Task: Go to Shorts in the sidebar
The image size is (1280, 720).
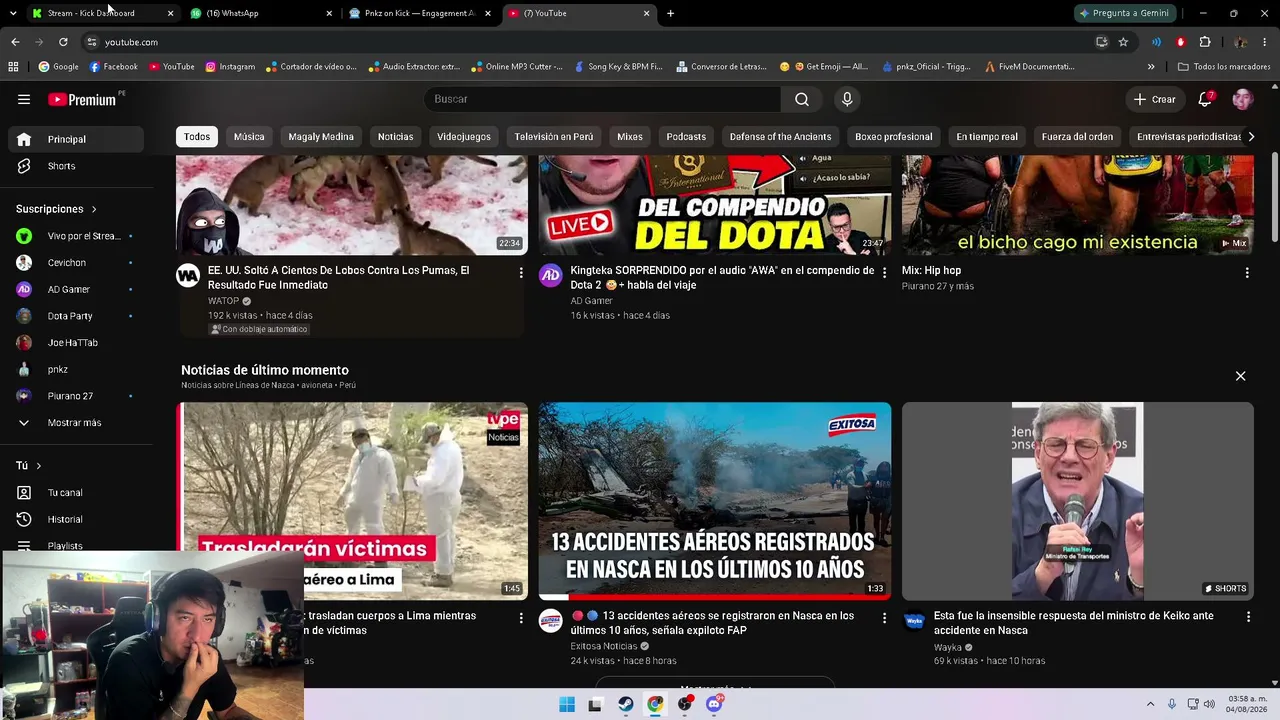Action: 76,166
